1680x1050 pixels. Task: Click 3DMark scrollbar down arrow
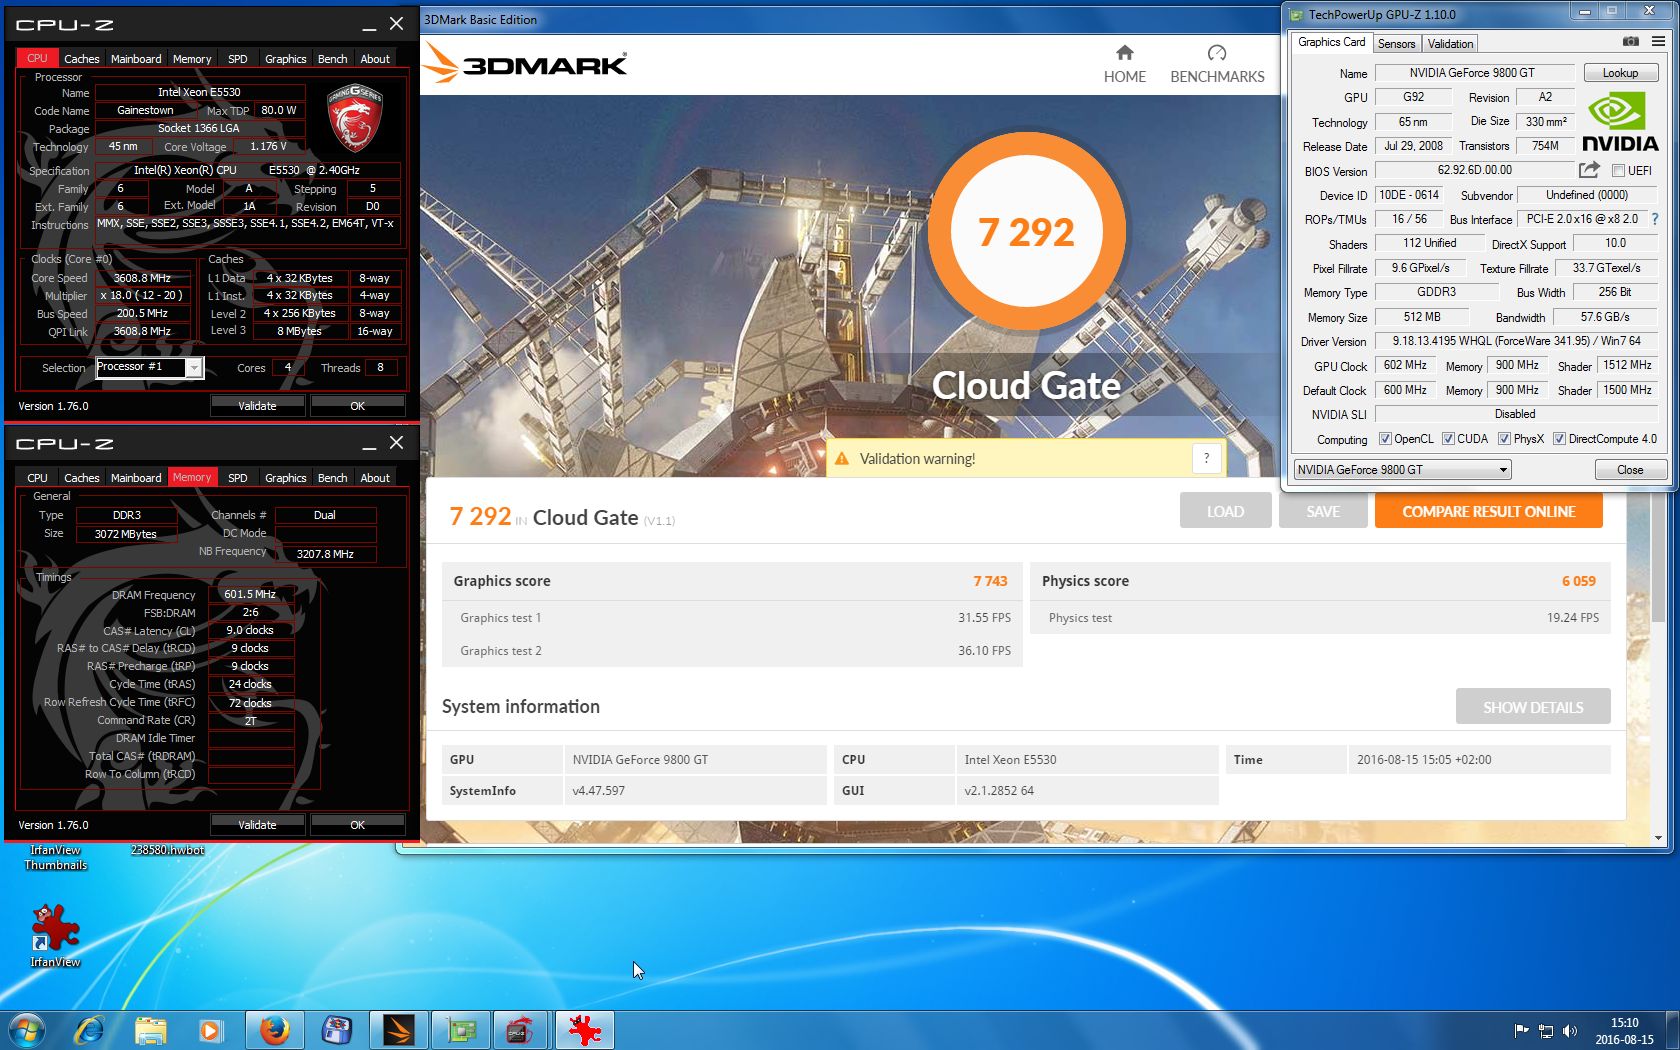click(1658, 838)
